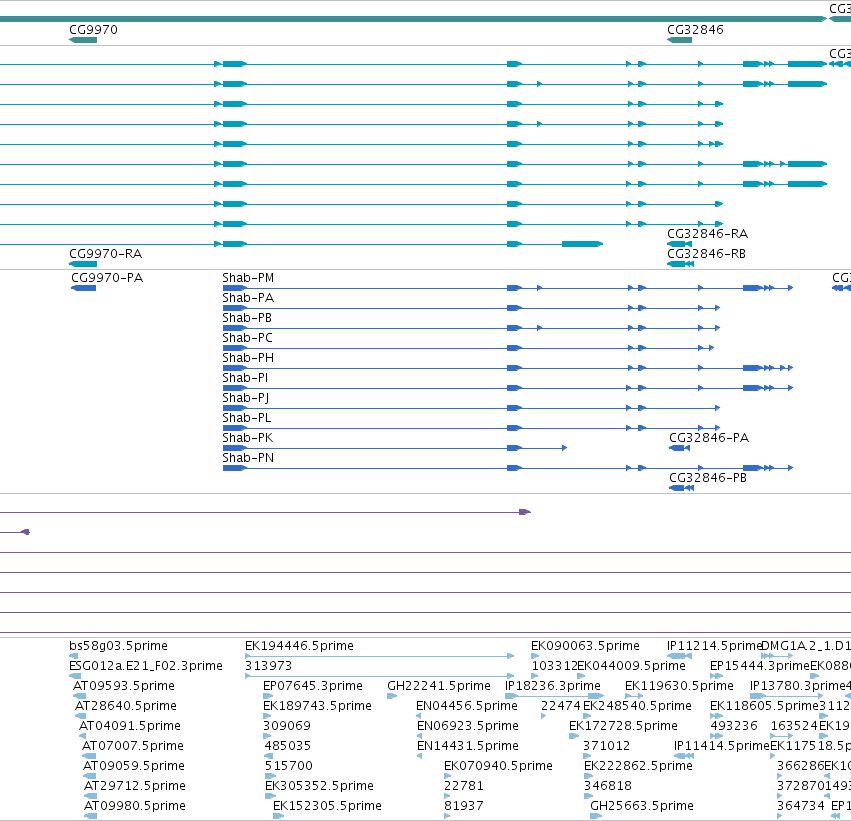Click the AT28640.5prime EST label
This screenshot has width=851, height=821.
(x=126, y=706)
